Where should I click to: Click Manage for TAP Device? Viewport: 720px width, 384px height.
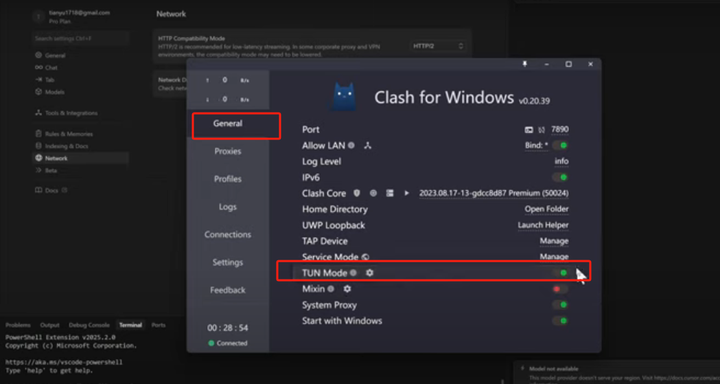click(x=554, y=241)
